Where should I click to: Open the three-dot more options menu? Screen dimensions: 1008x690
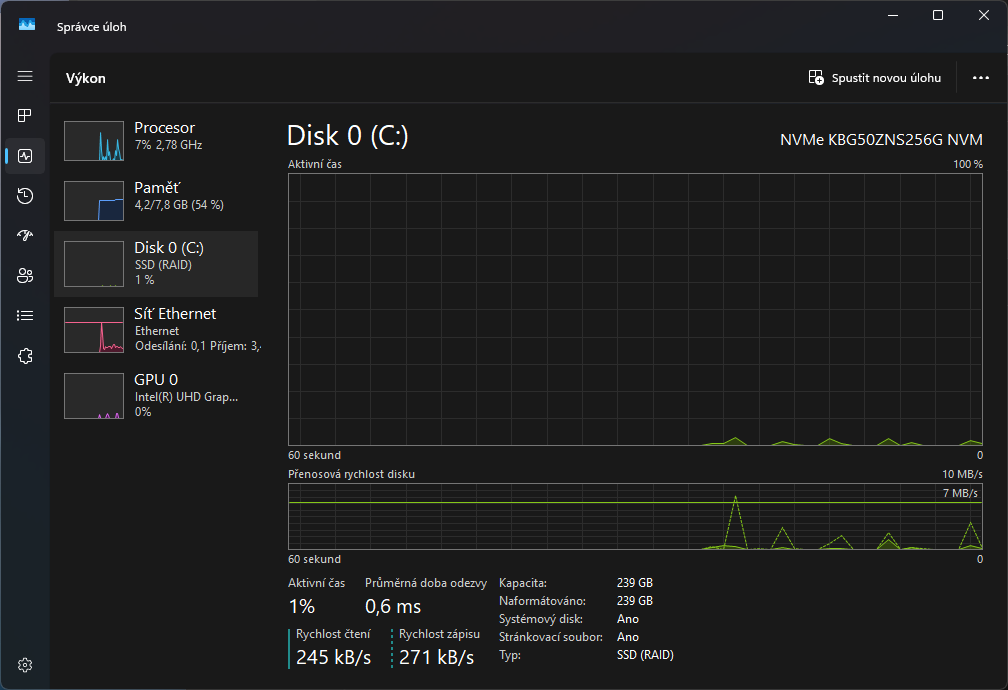click(x=979, y=77)
